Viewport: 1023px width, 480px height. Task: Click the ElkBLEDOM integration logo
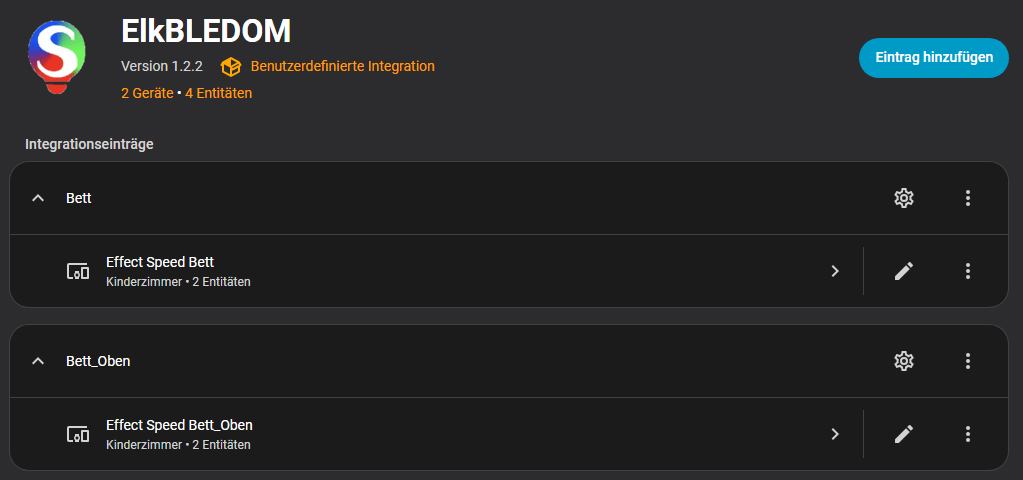pyautogui.click(x=57, y=56)
